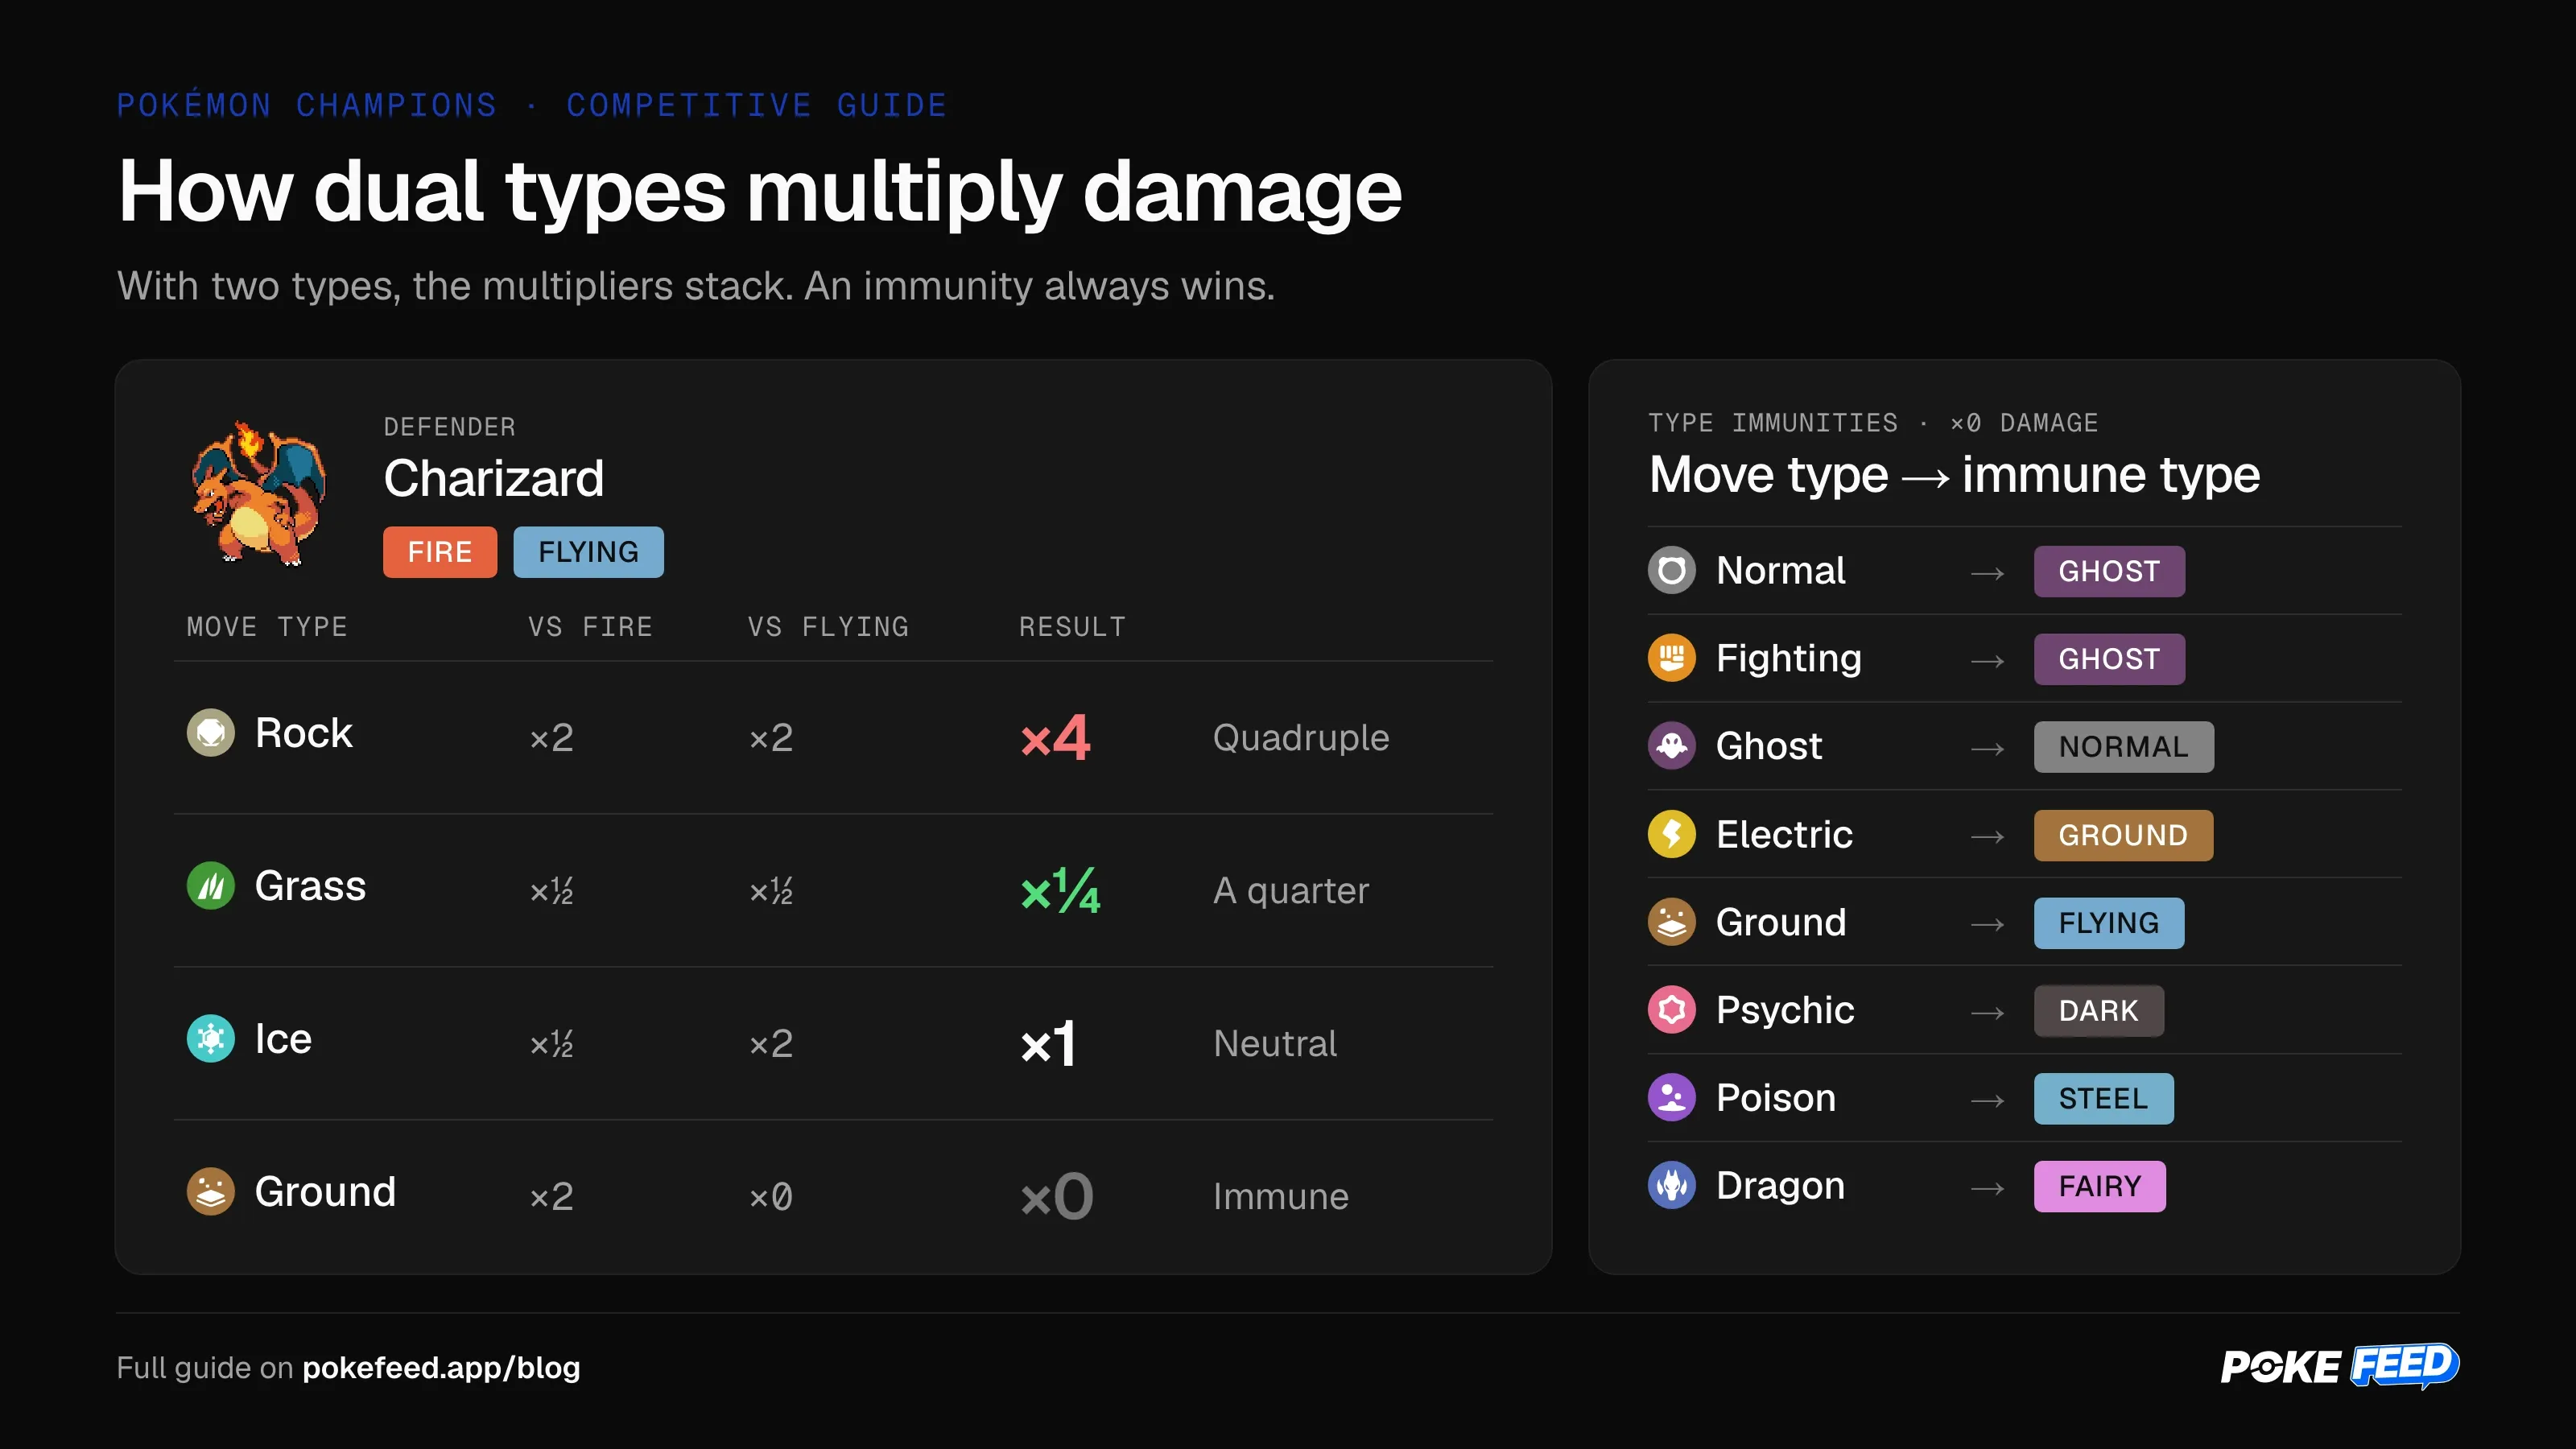The width and height of the screenshot is (2576, 1449).
Task: Click the Ice type snowflake icon
Action: [211, 1039]
